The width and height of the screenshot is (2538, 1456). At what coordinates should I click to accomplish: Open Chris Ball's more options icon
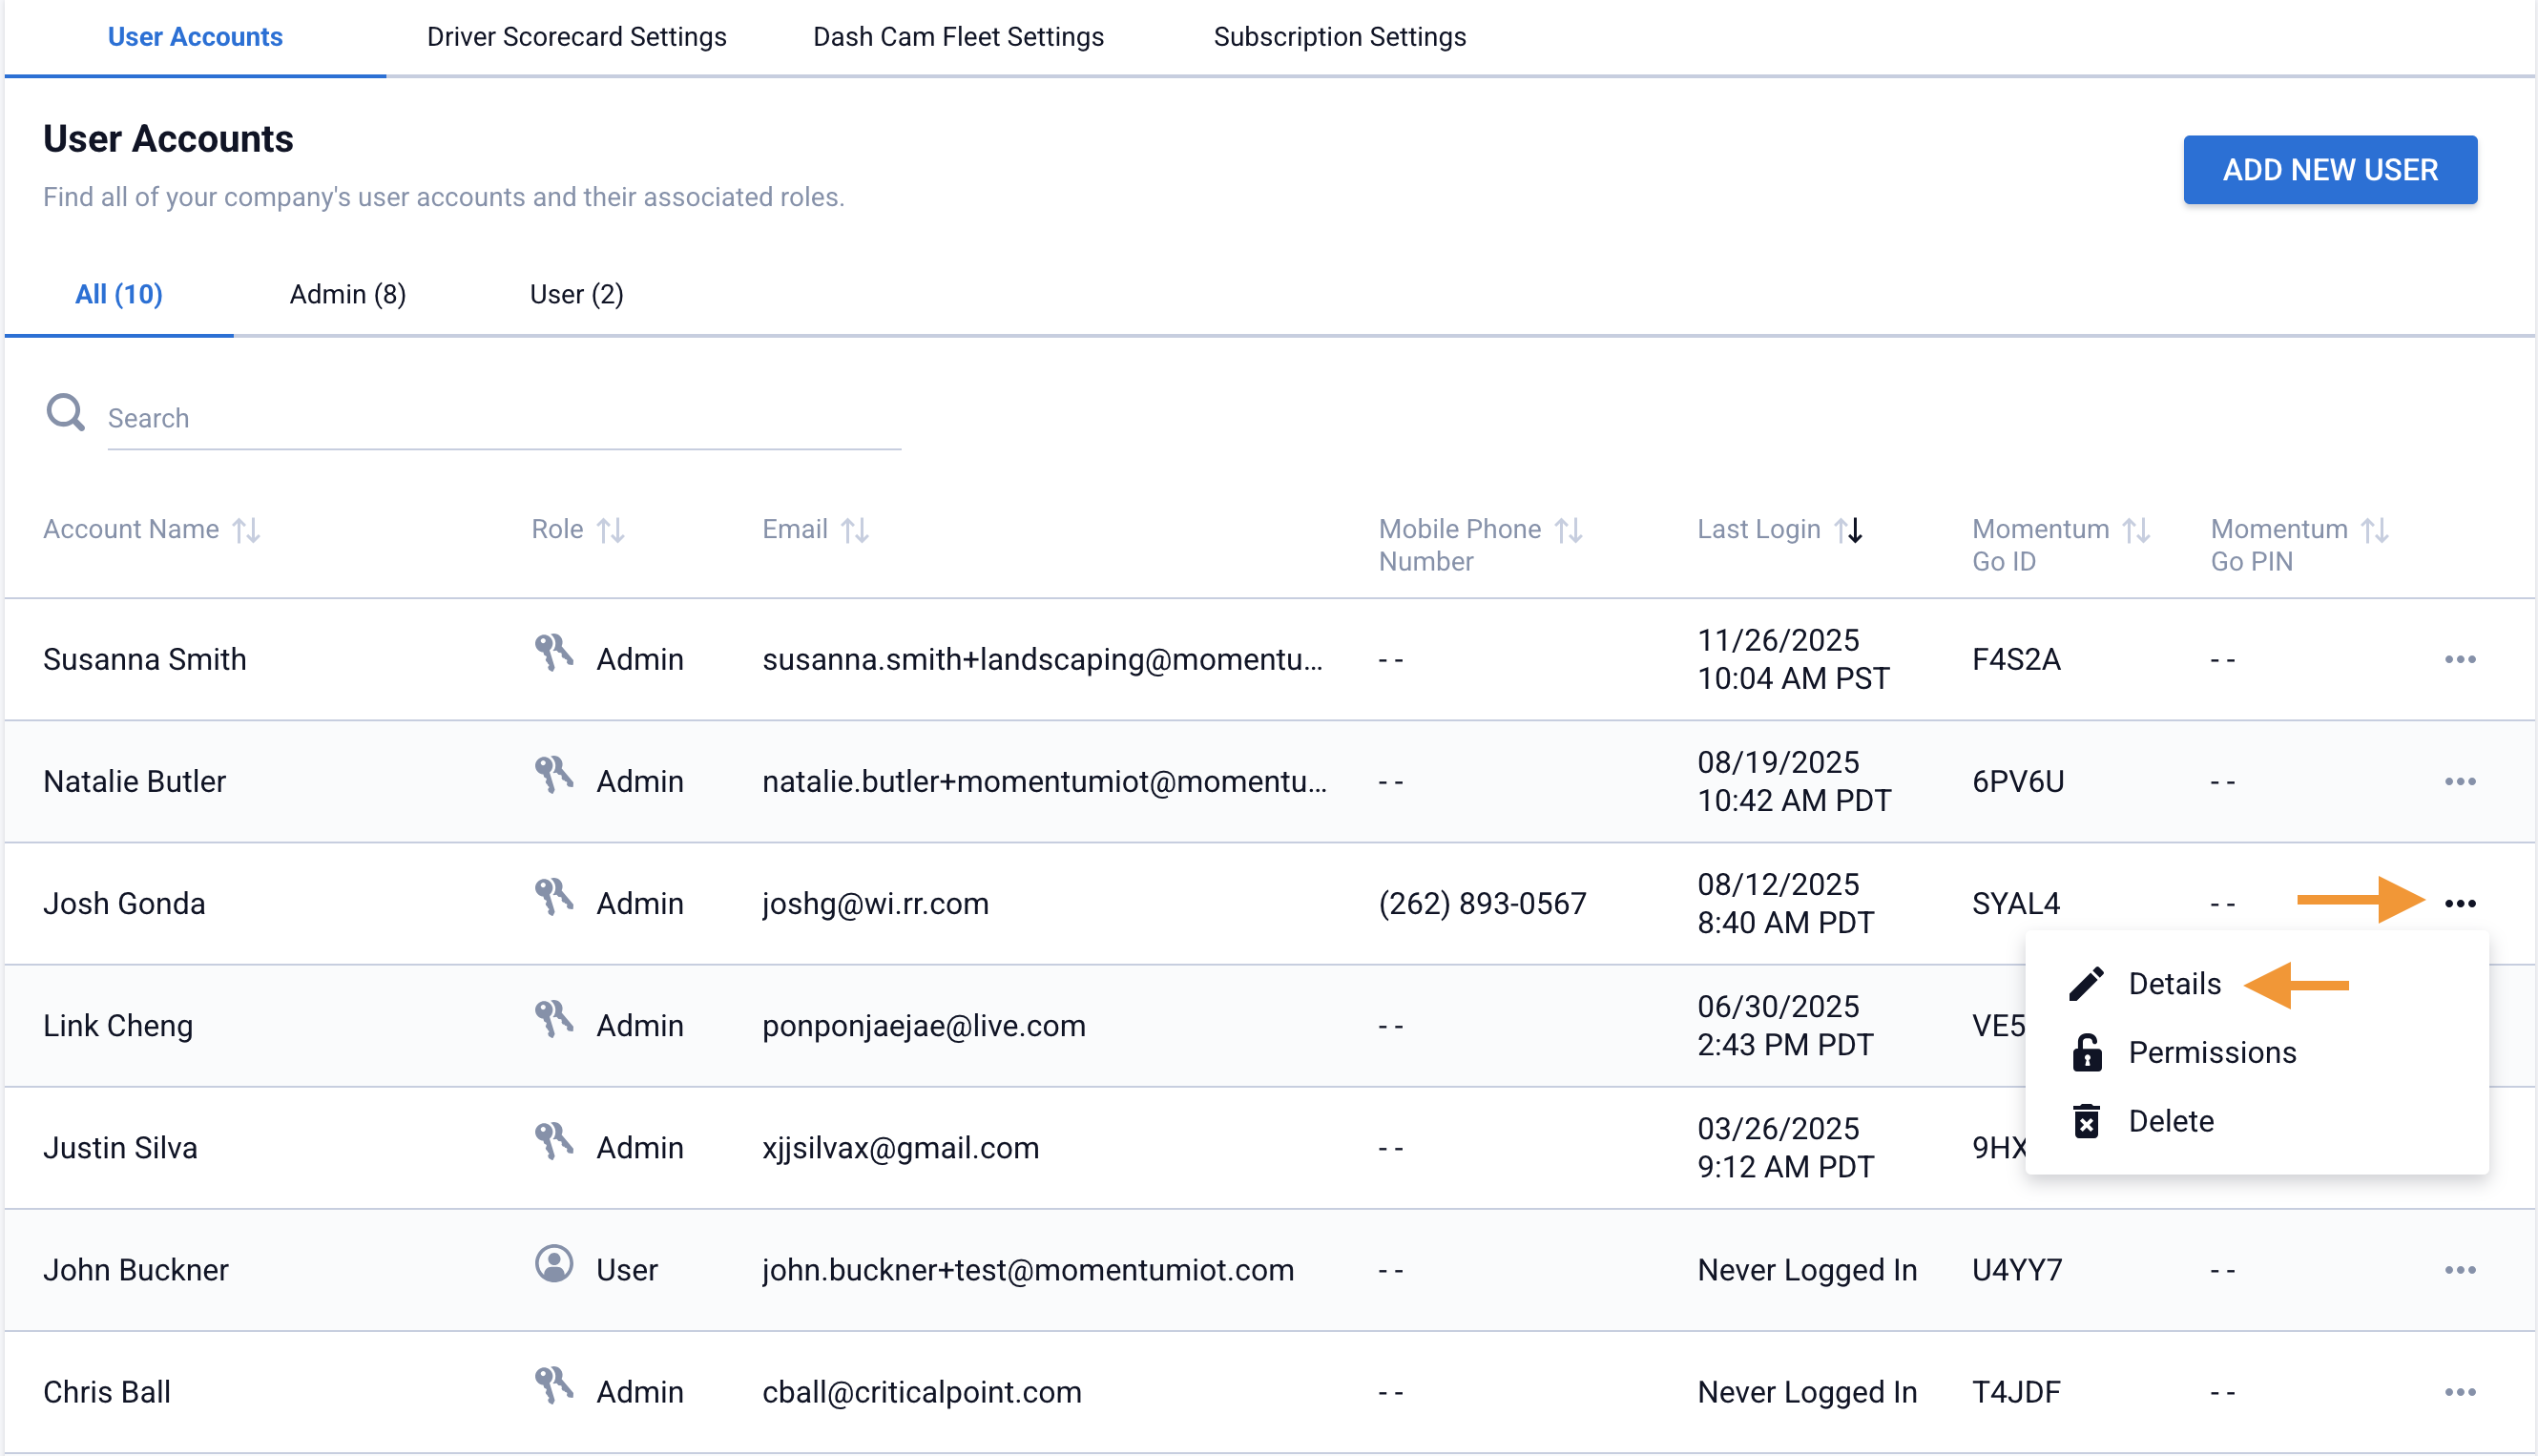[2459, 1392]
